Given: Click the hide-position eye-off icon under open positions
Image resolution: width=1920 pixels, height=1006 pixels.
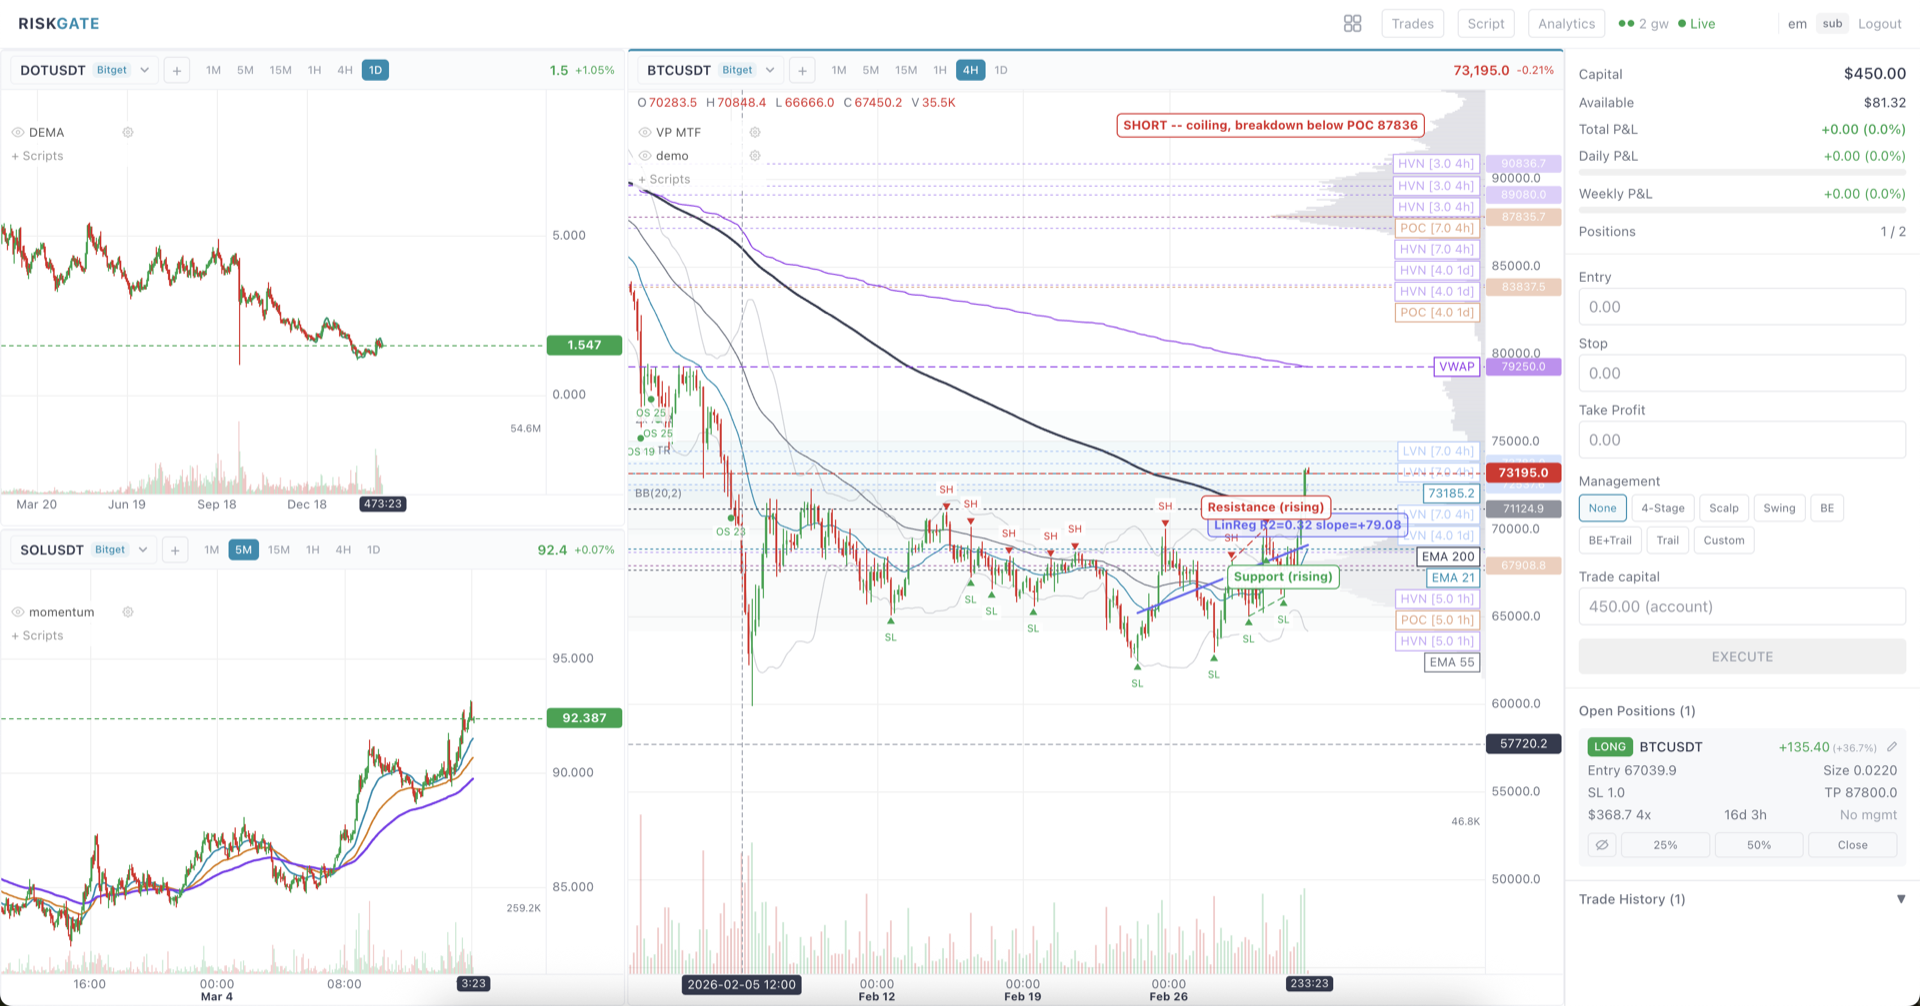Looking at the screenshot, I should click(1601, 845).
